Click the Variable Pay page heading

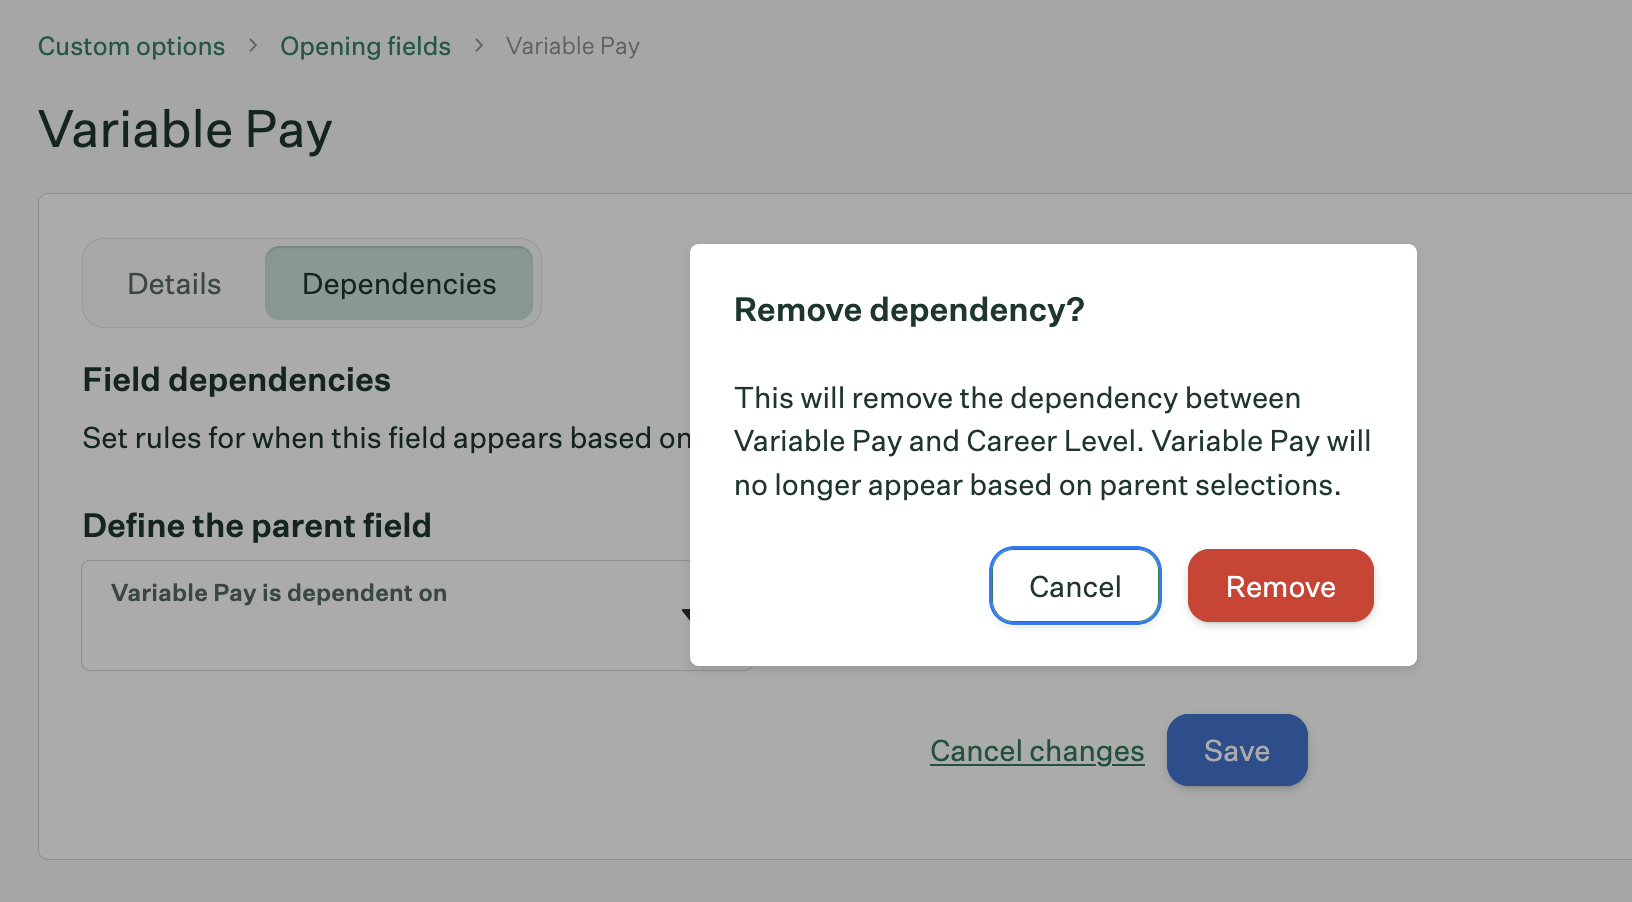(x=185, y=130)
